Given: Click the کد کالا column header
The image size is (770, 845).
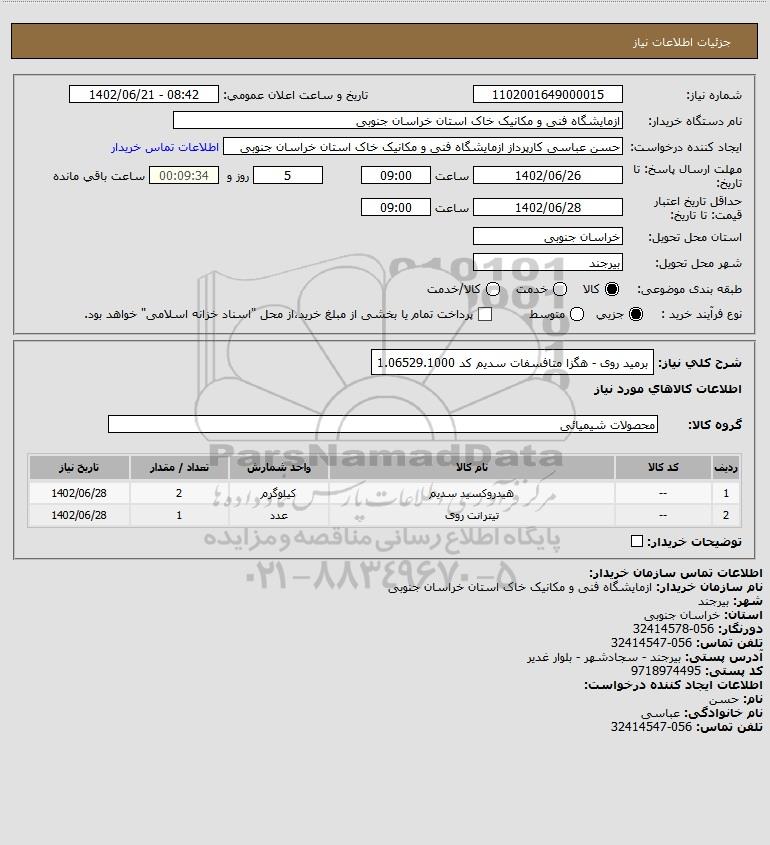Looking at the screenshot, I should click(663, 467).
